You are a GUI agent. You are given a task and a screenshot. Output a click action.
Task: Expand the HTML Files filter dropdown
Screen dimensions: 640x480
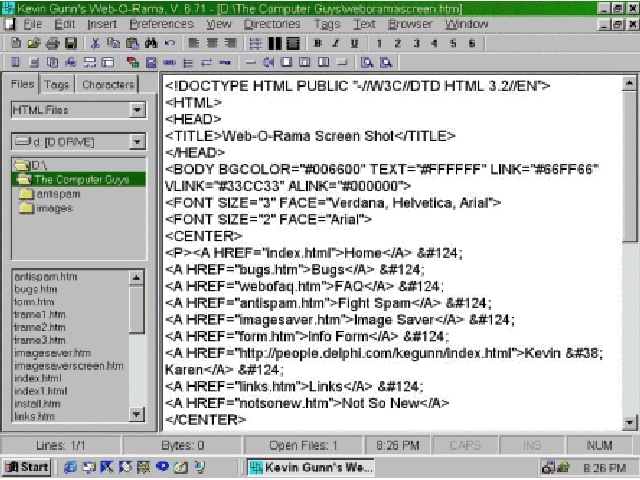137,110
